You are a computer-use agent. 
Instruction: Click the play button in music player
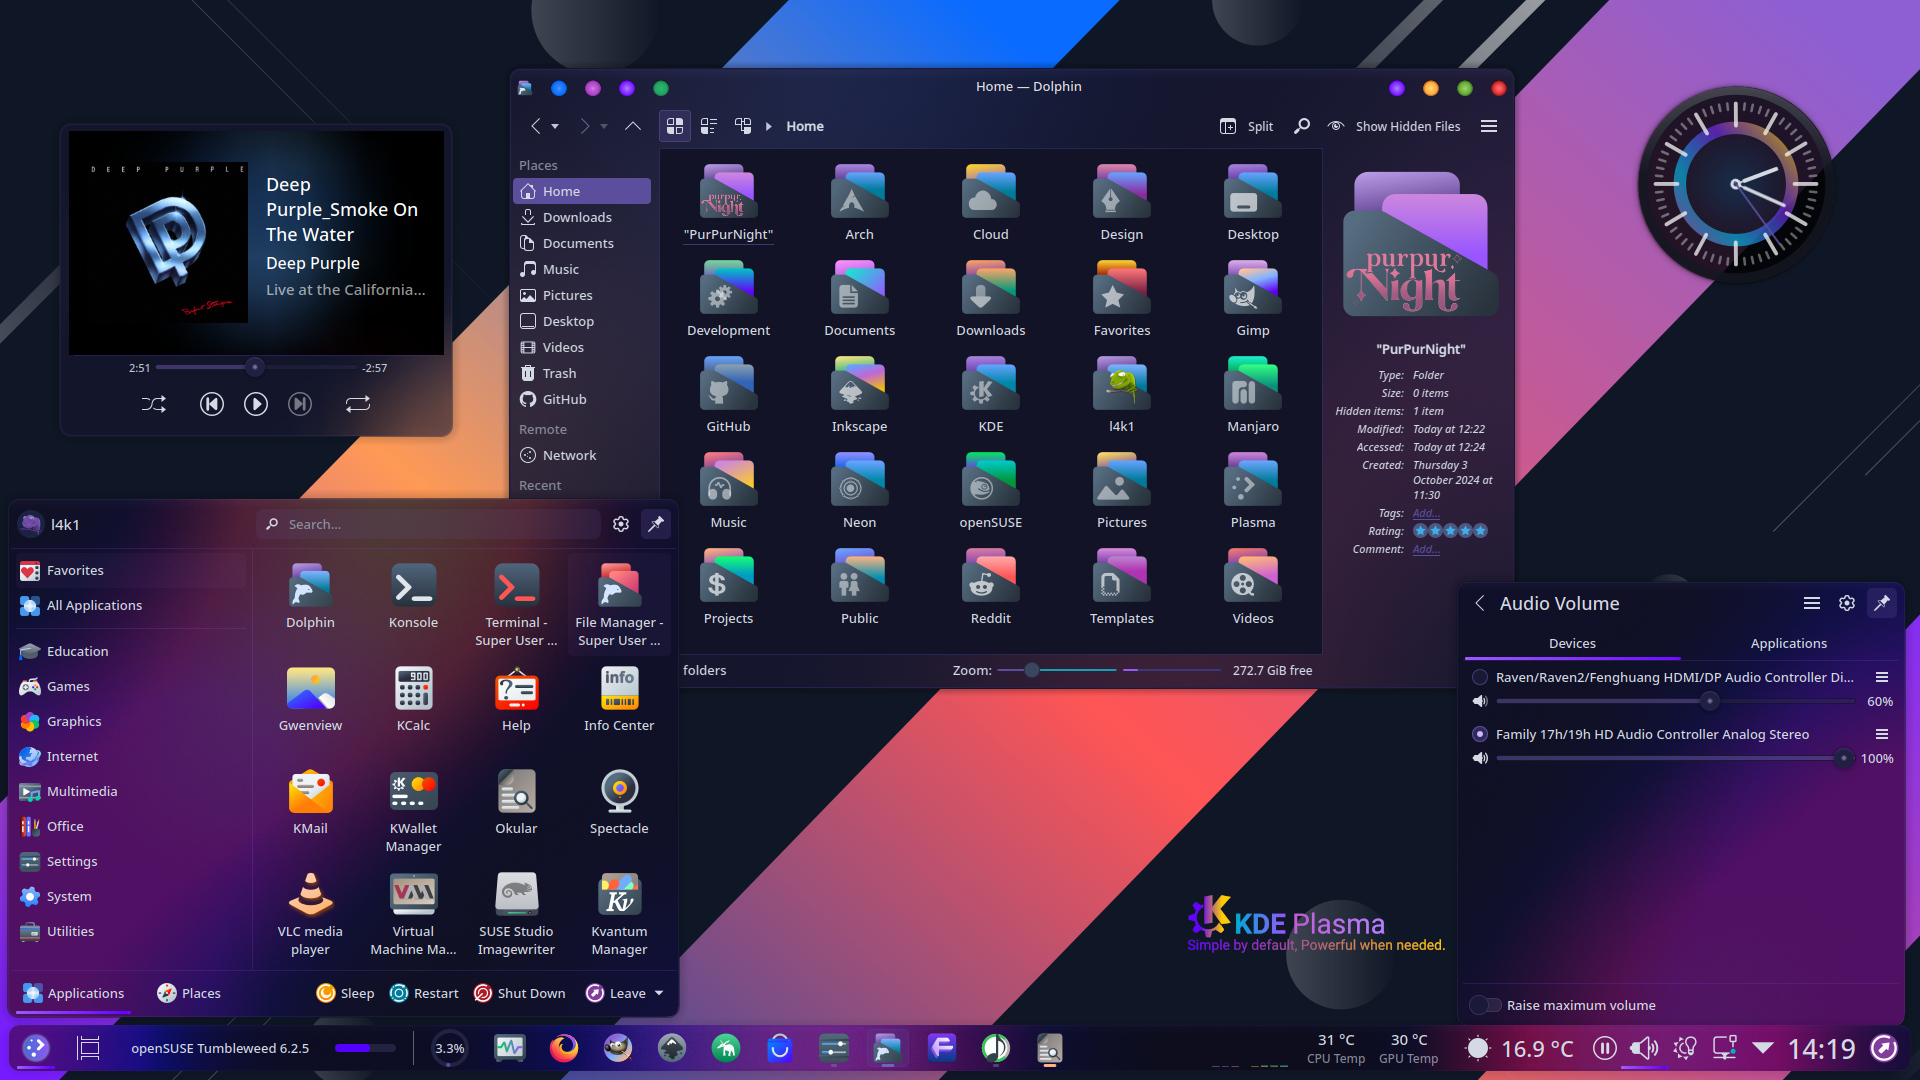[x=256, y=404]
